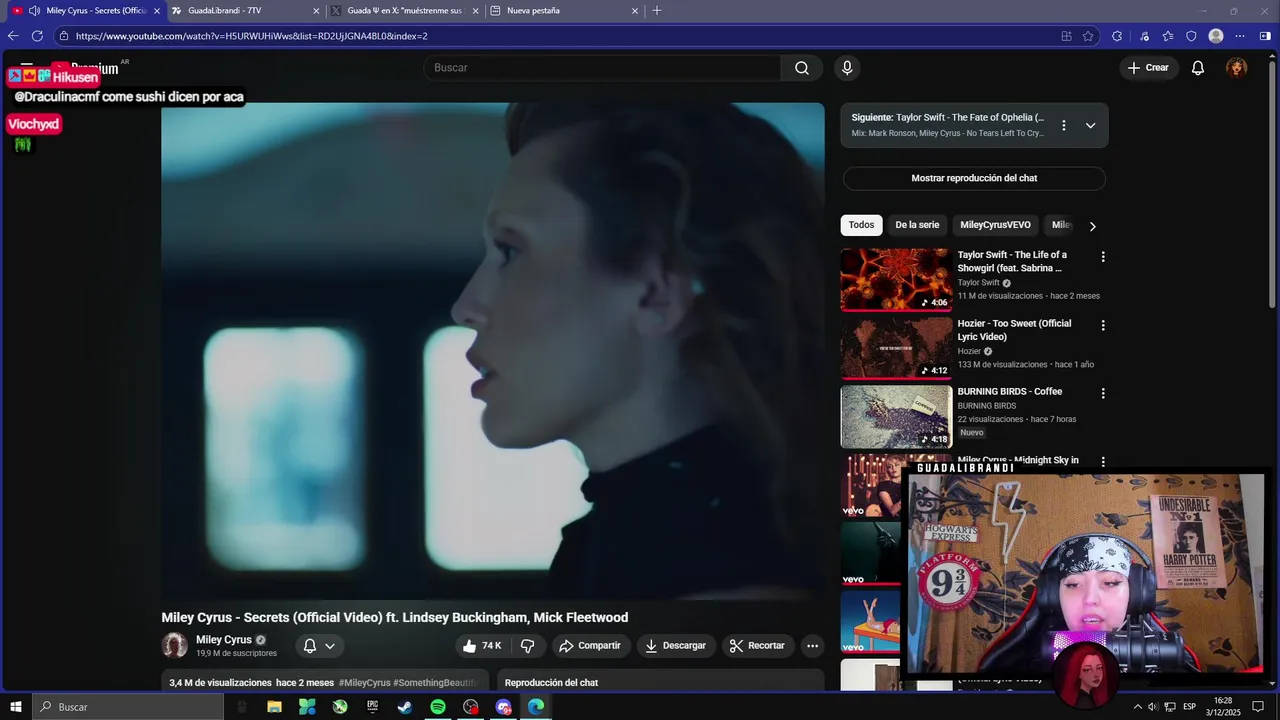
Task: Open playlist options three-dot menu
Action: [1064, 125]
